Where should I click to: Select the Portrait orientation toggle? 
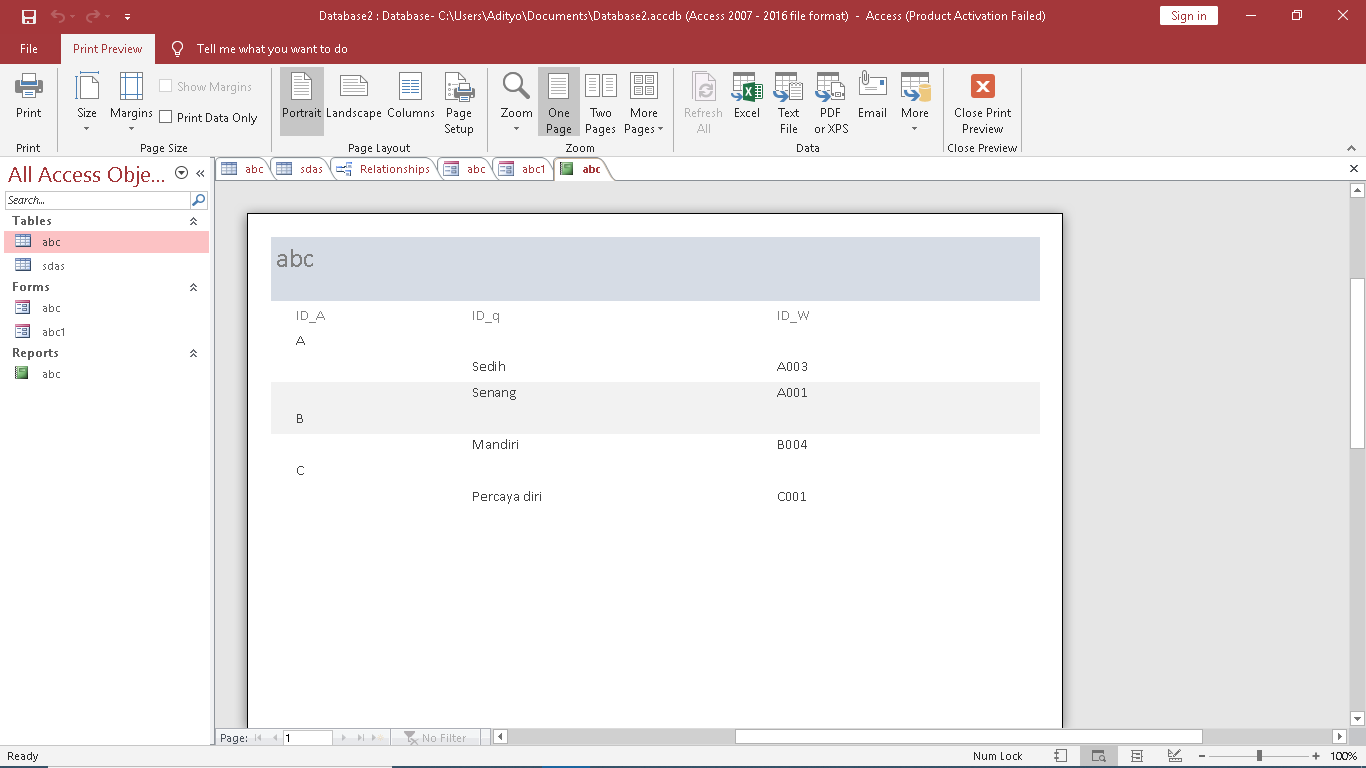coord(302,96)
